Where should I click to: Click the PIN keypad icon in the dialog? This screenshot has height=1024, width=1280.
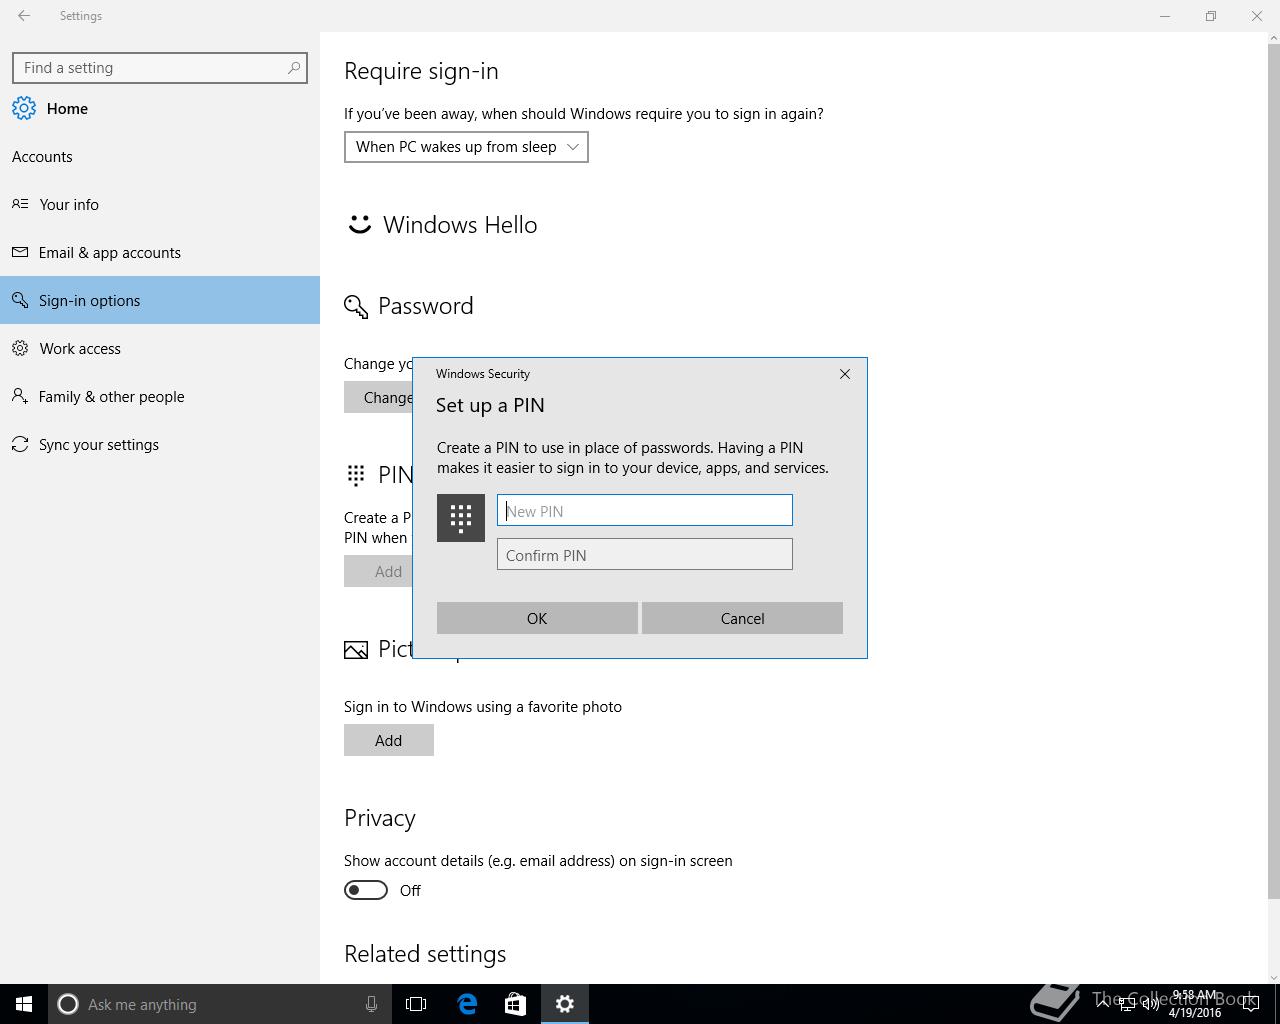point(461,518)
